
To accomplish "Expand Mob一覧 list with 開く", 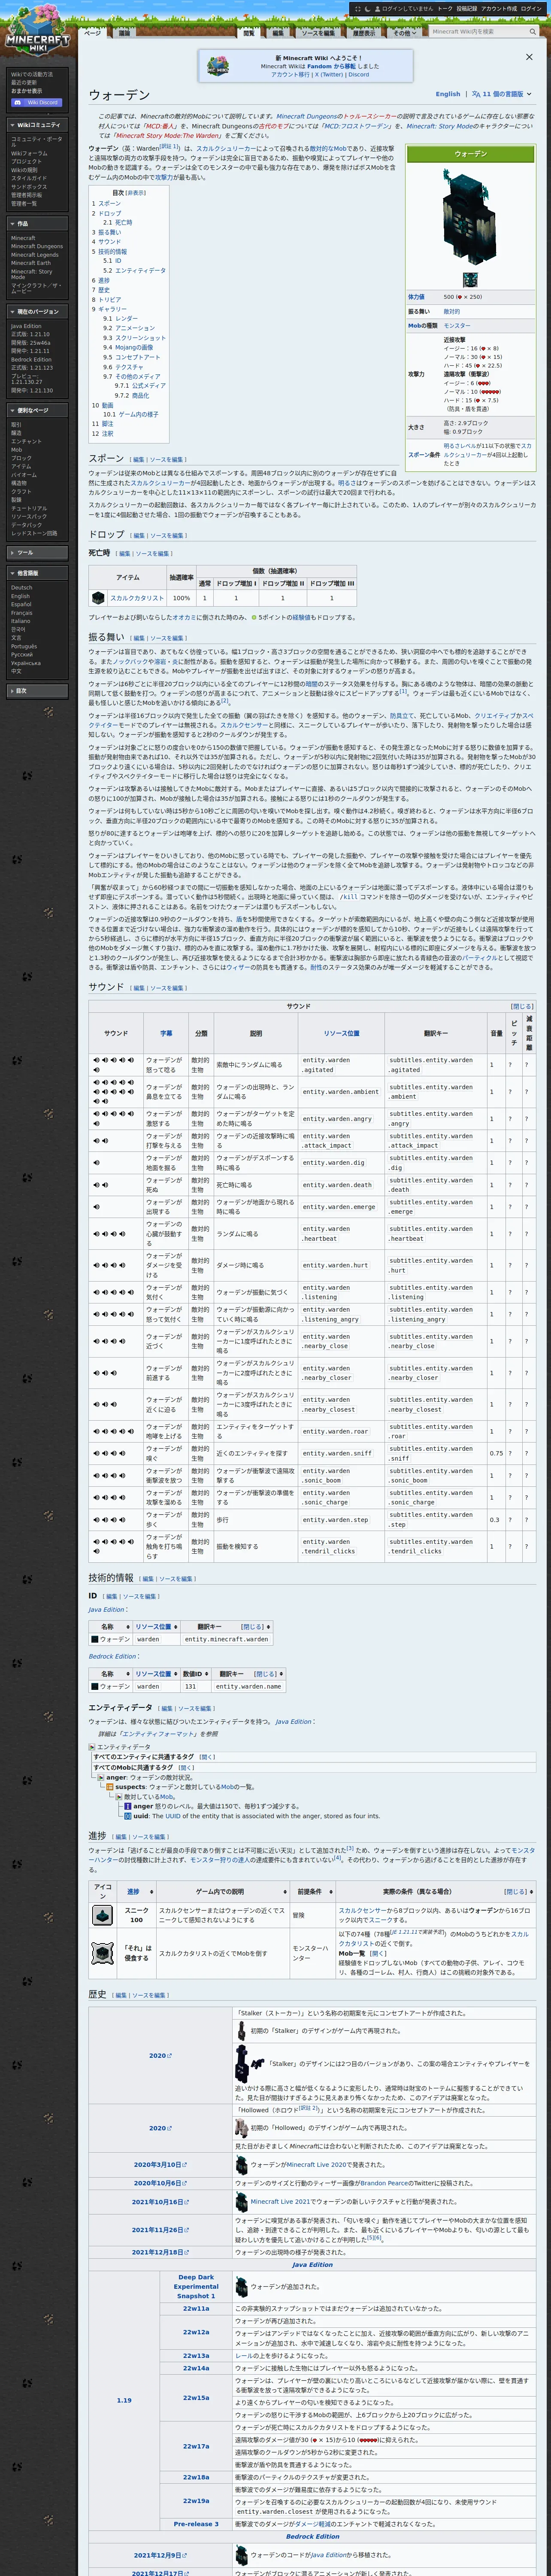I will point(378,1953).
